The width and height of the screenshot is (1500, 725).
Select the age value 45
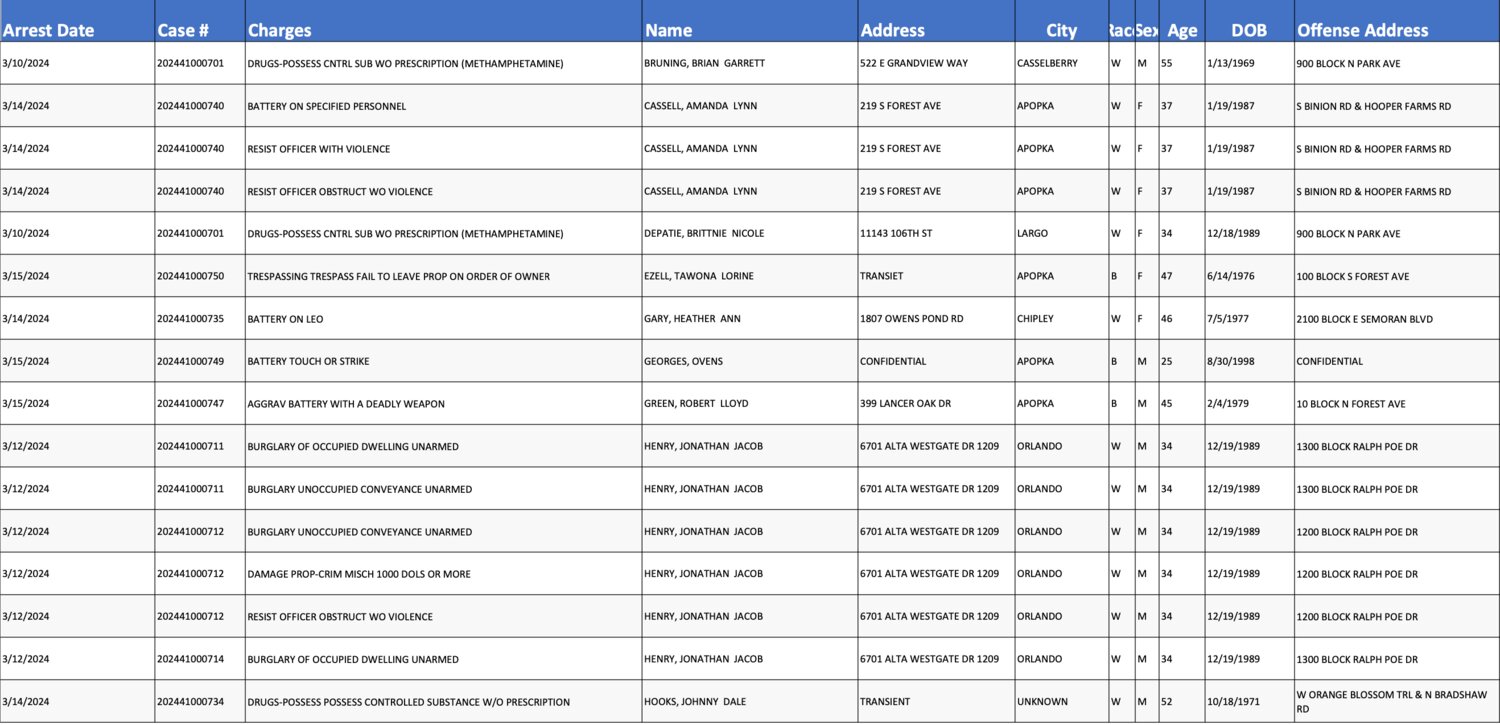pos(1167,404)
